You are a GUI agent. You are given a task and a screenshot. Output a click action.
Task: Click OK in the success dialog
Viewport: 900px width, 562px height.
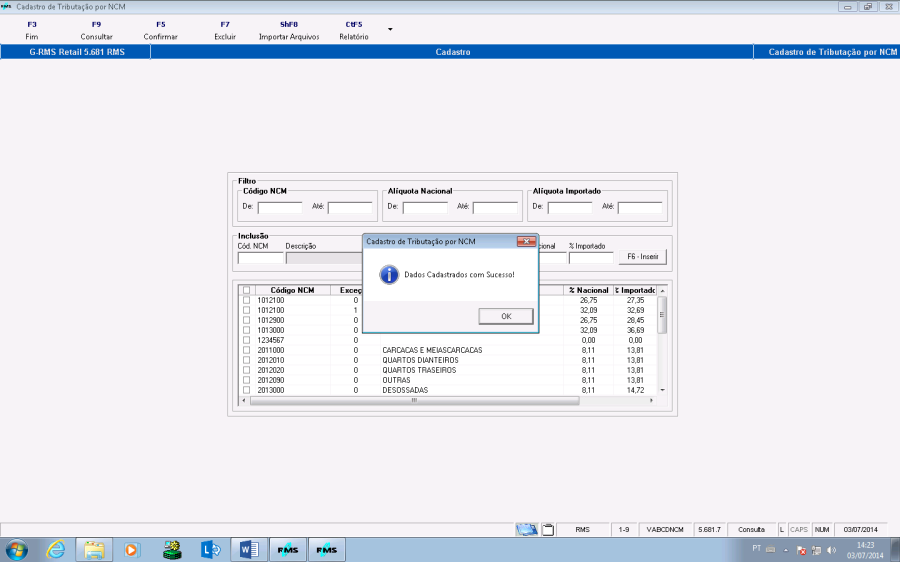[506, 316]
